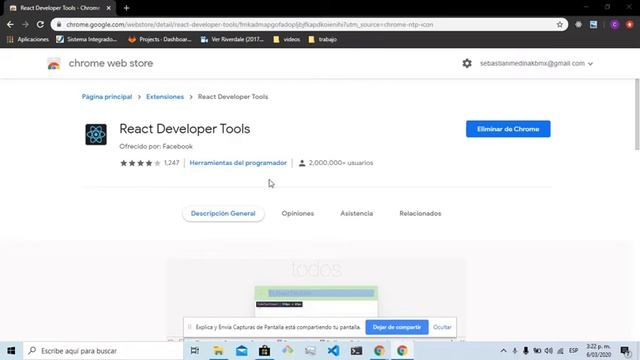Open the Projects Dashboard bookmark

[160, 40]
